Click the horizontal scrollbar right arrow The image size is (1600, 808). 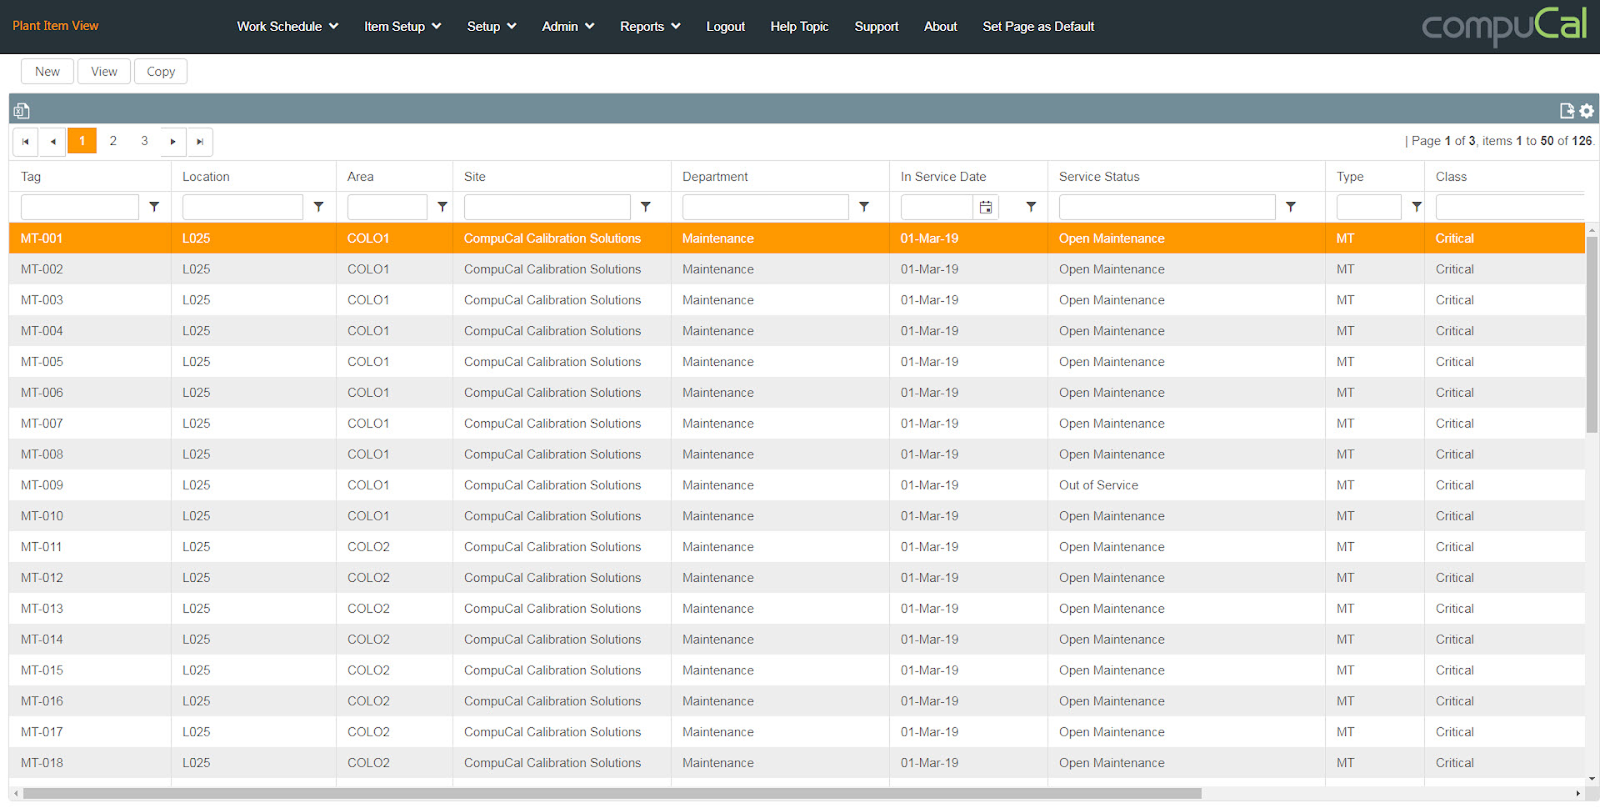click(x=1579, y=794)
